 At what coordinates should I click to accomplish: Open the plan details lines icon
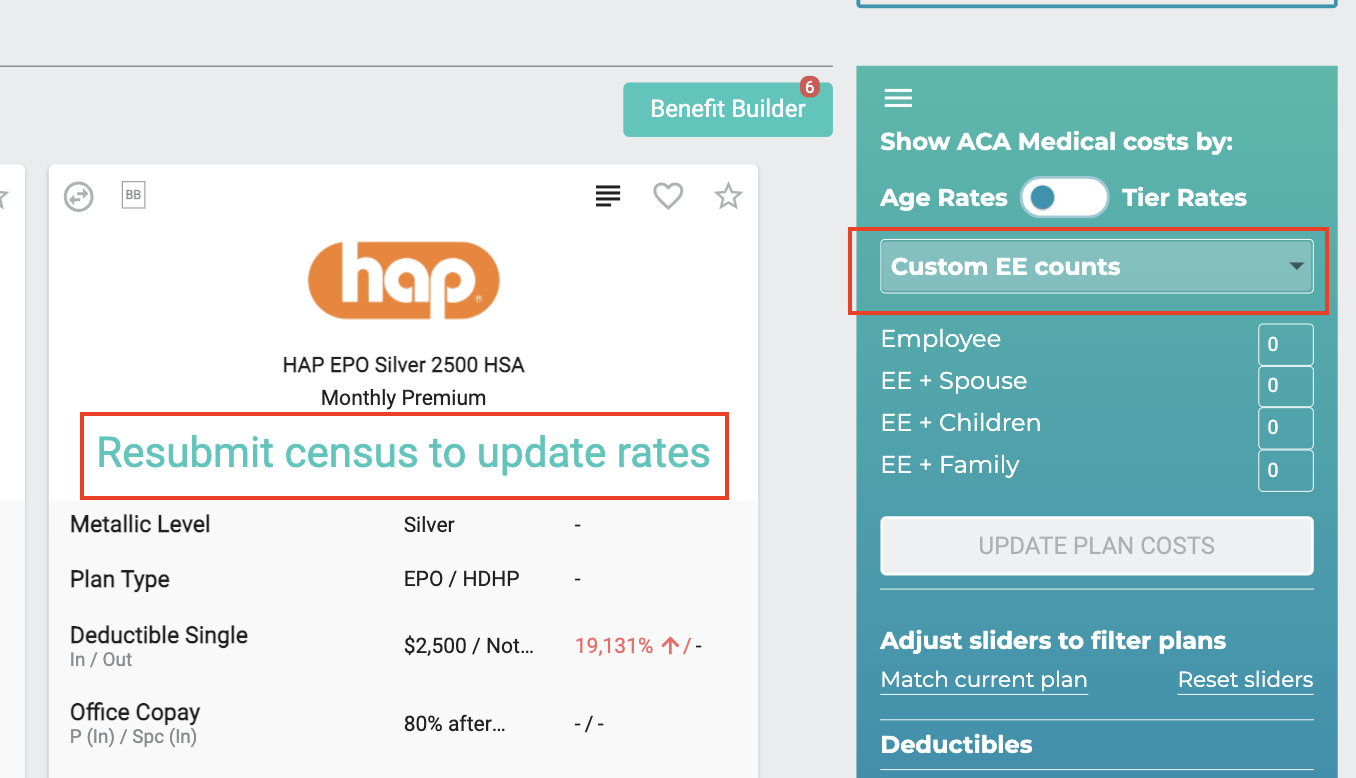click(608, 196)
